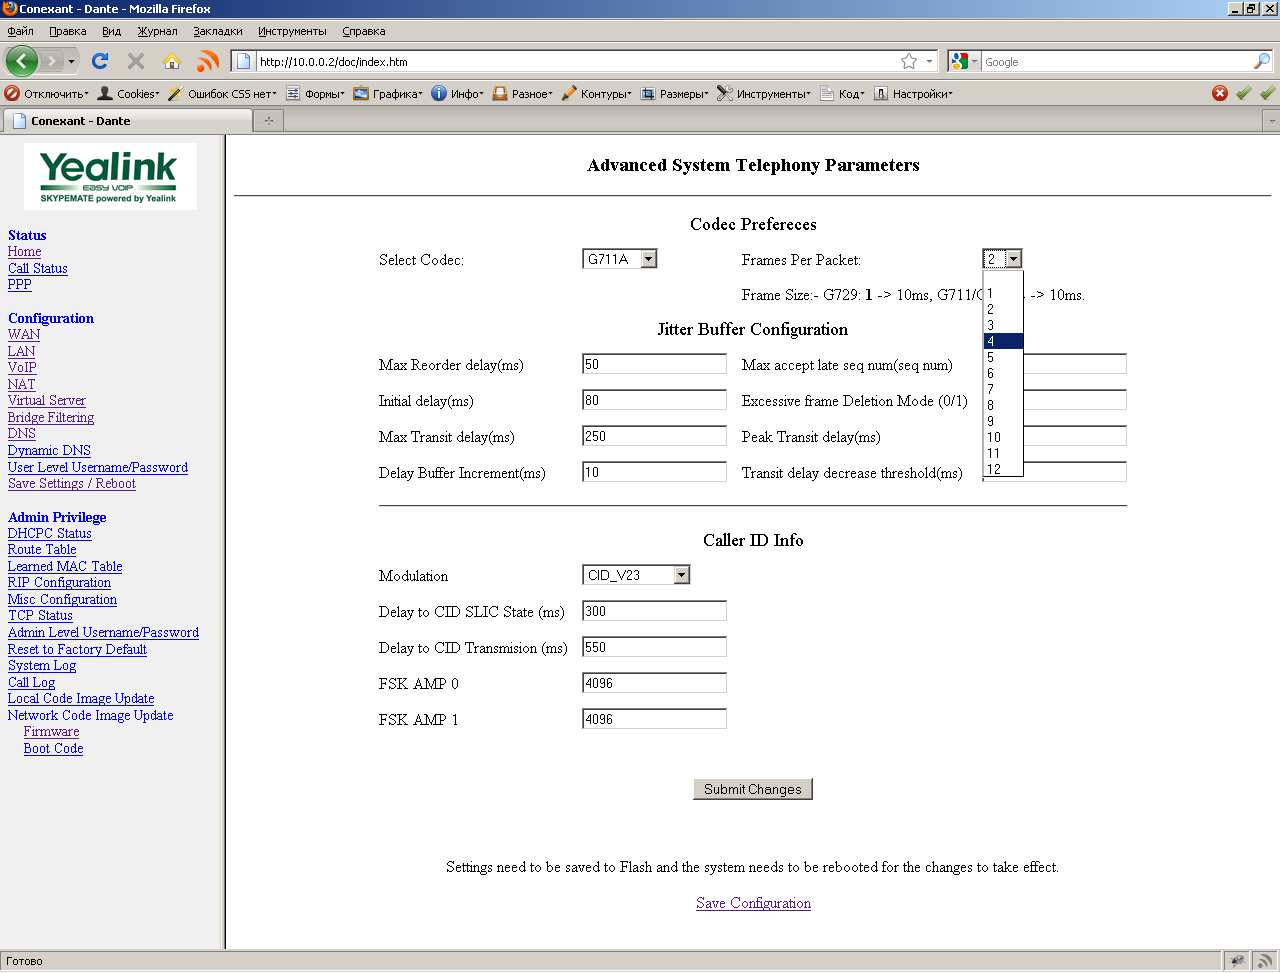The height and width of the screenshot is (973, 1280).
Task: Open the System Log link
Action: (x=42, y=665)
